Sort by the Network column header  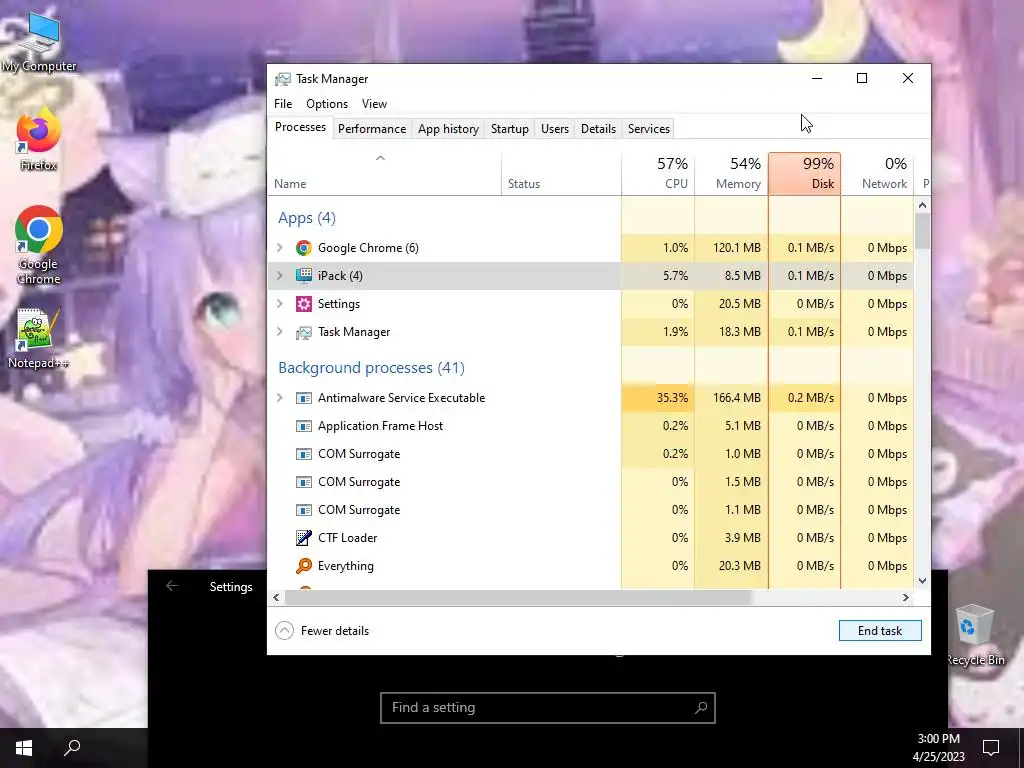click(878, 174)
